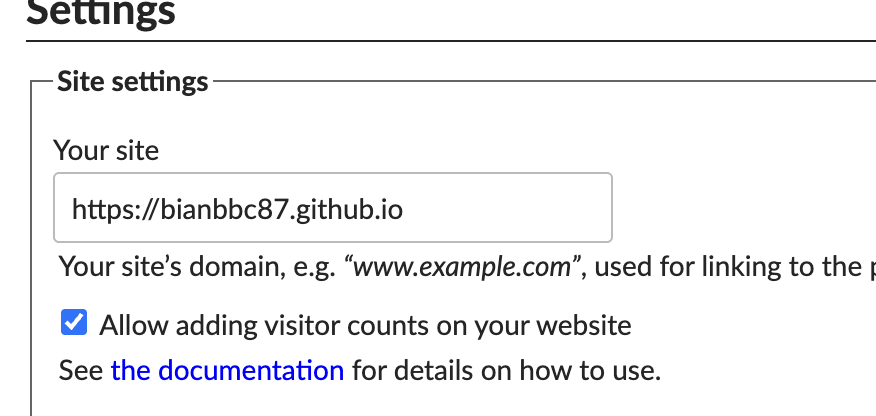
Task: Click the "Site settings" section legend
Action: [133, 81]
